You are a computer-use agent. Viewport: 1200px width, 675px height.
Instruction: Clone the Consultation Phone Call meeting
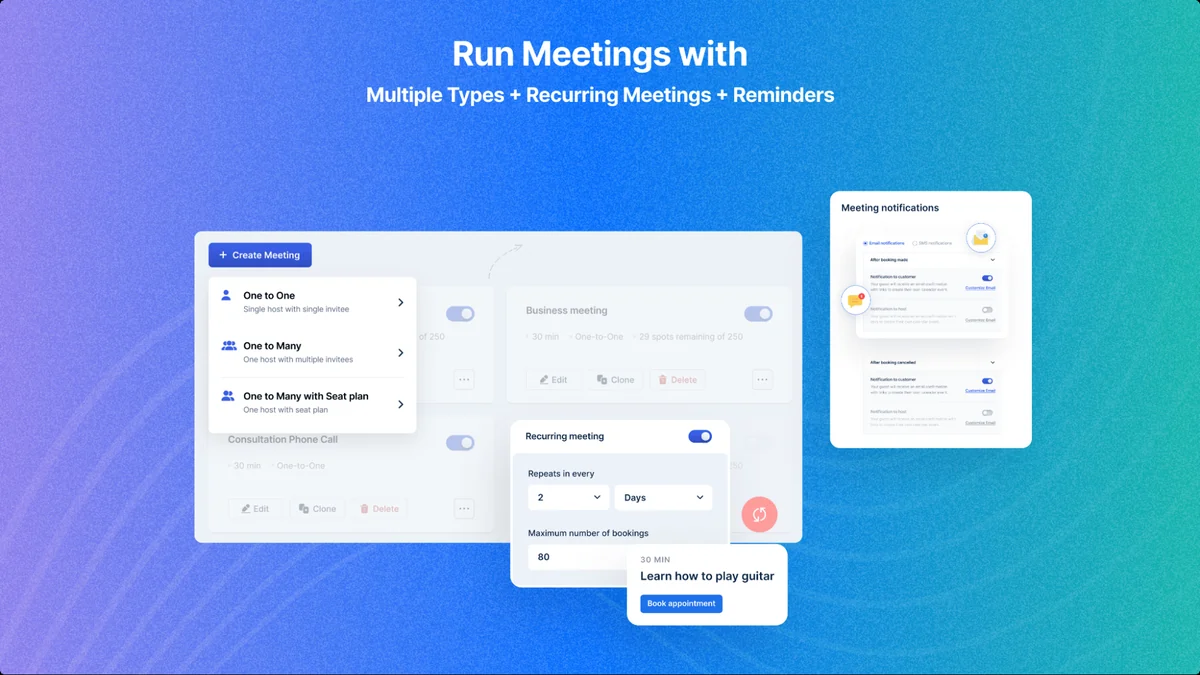click(317, 509)
